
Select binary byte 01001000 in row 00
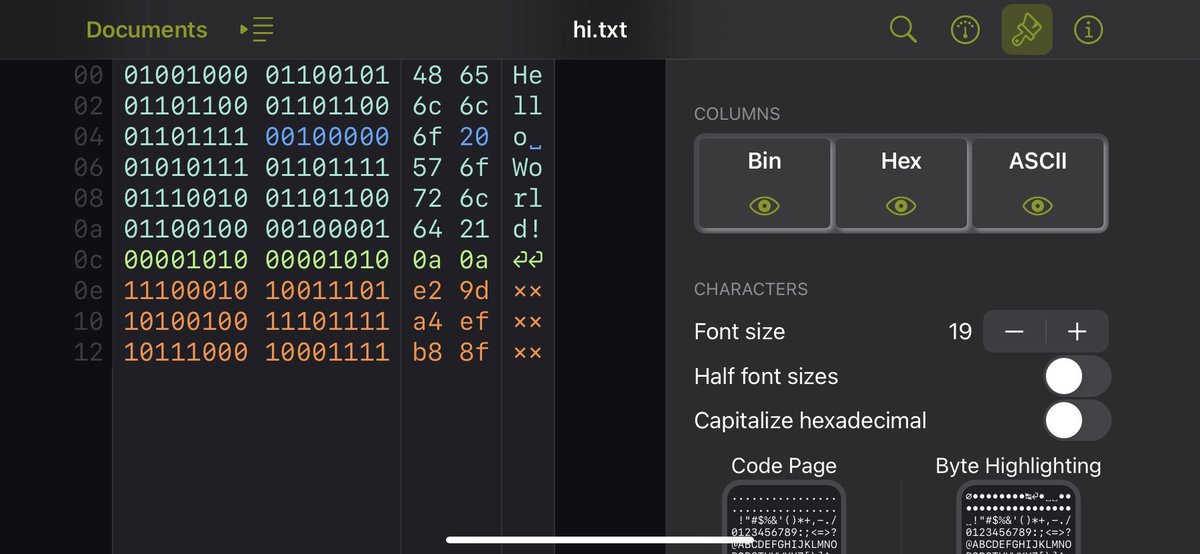(186, 75)
